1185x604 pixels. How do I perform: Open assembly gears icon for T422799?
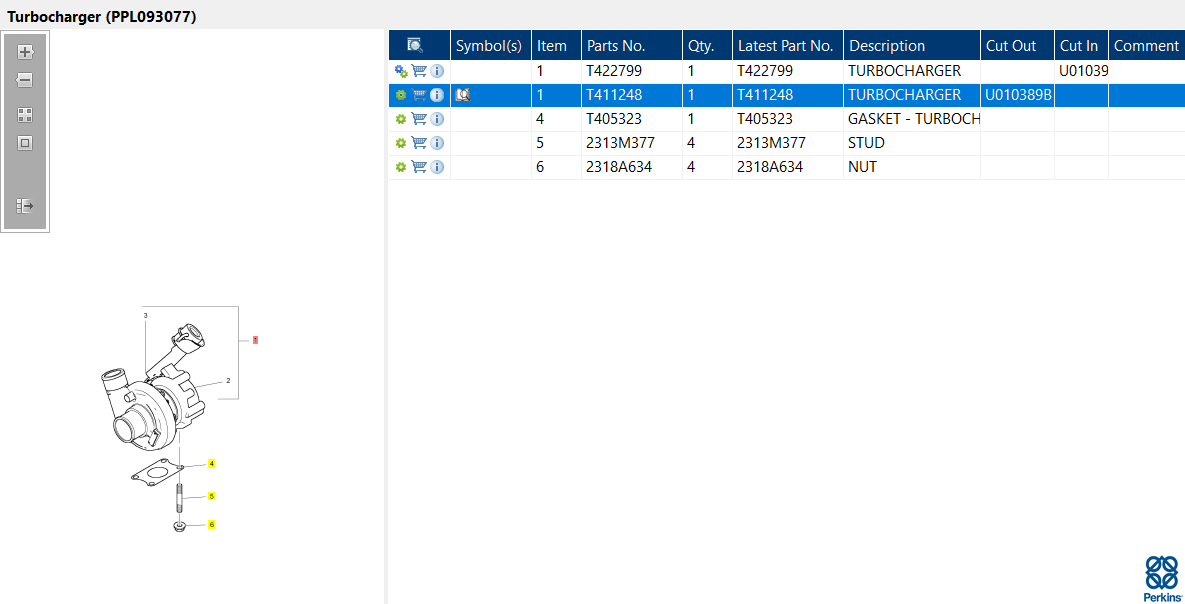401,71
